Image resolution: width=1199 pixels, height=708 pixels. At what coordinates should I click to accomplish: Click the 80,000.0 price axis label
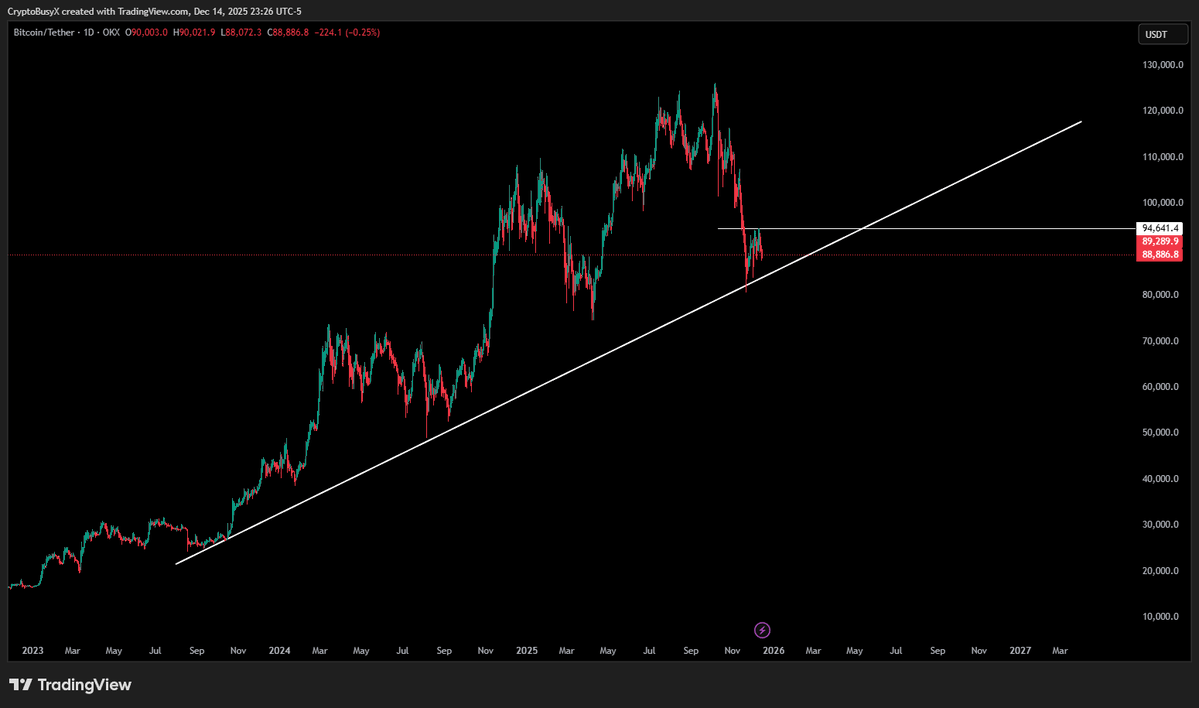(1161, 295)
